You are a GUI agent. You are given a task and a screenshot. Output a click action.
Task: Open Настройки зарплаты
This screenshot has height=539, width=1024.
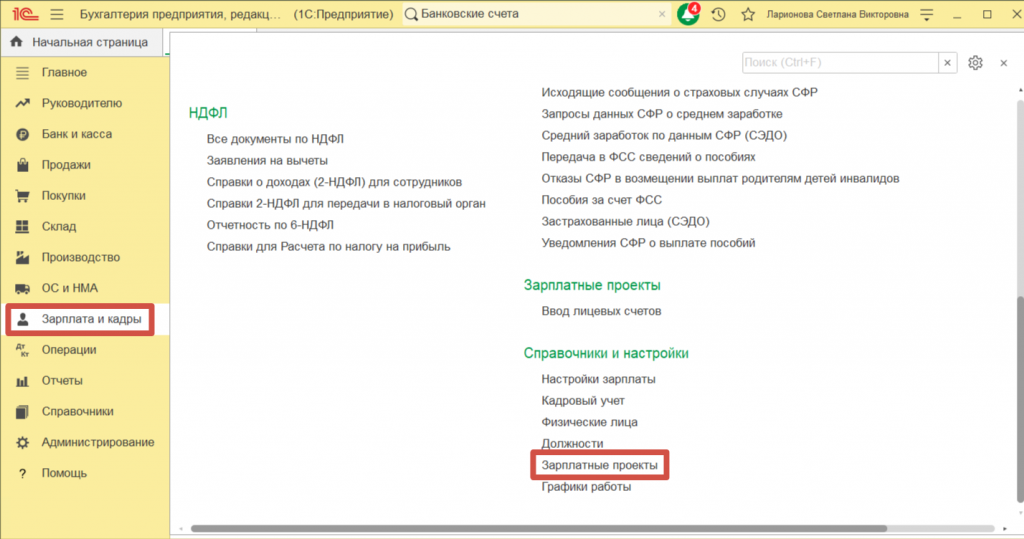[598, 379]
